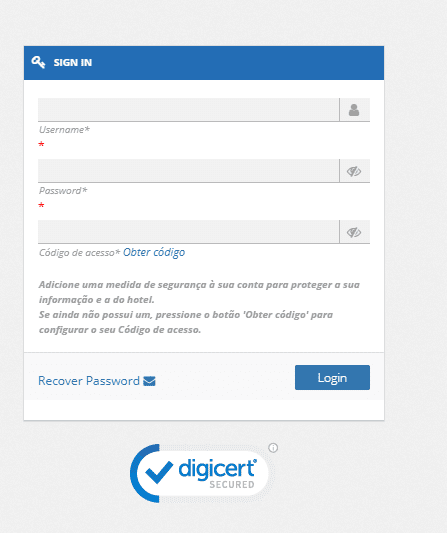Focus the Password input field
The image size is (447, 533).
189,171
